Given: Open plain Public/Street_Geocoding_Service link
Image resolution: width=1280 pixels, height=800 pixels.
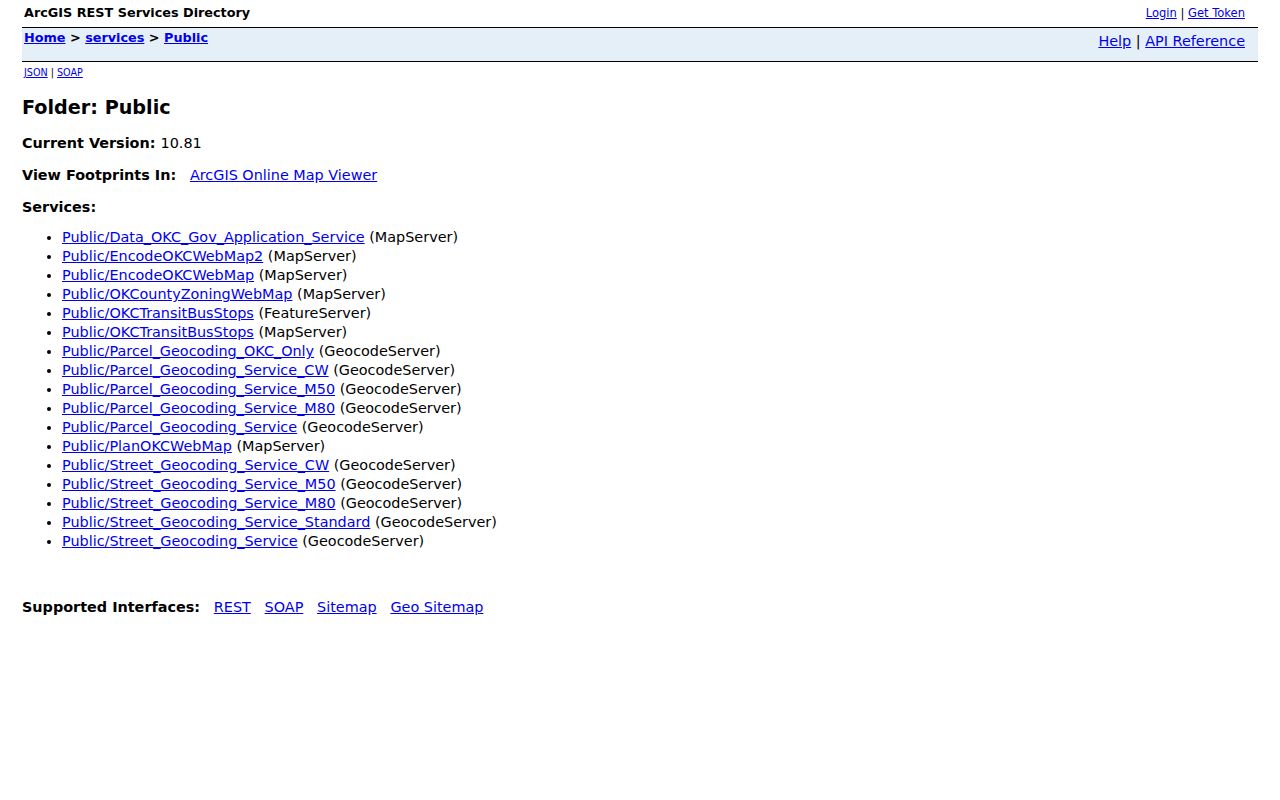Looking at the screenshot, I should [x=180, y=541].
